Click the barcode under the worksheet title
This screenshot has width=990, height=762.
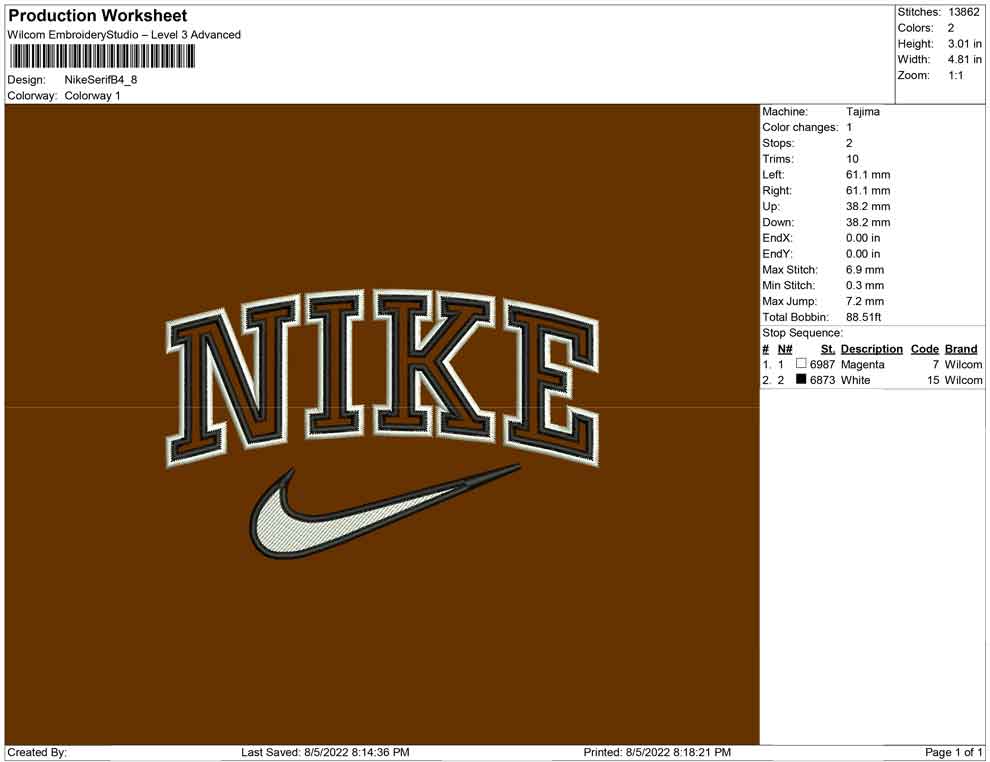(102, 57)
